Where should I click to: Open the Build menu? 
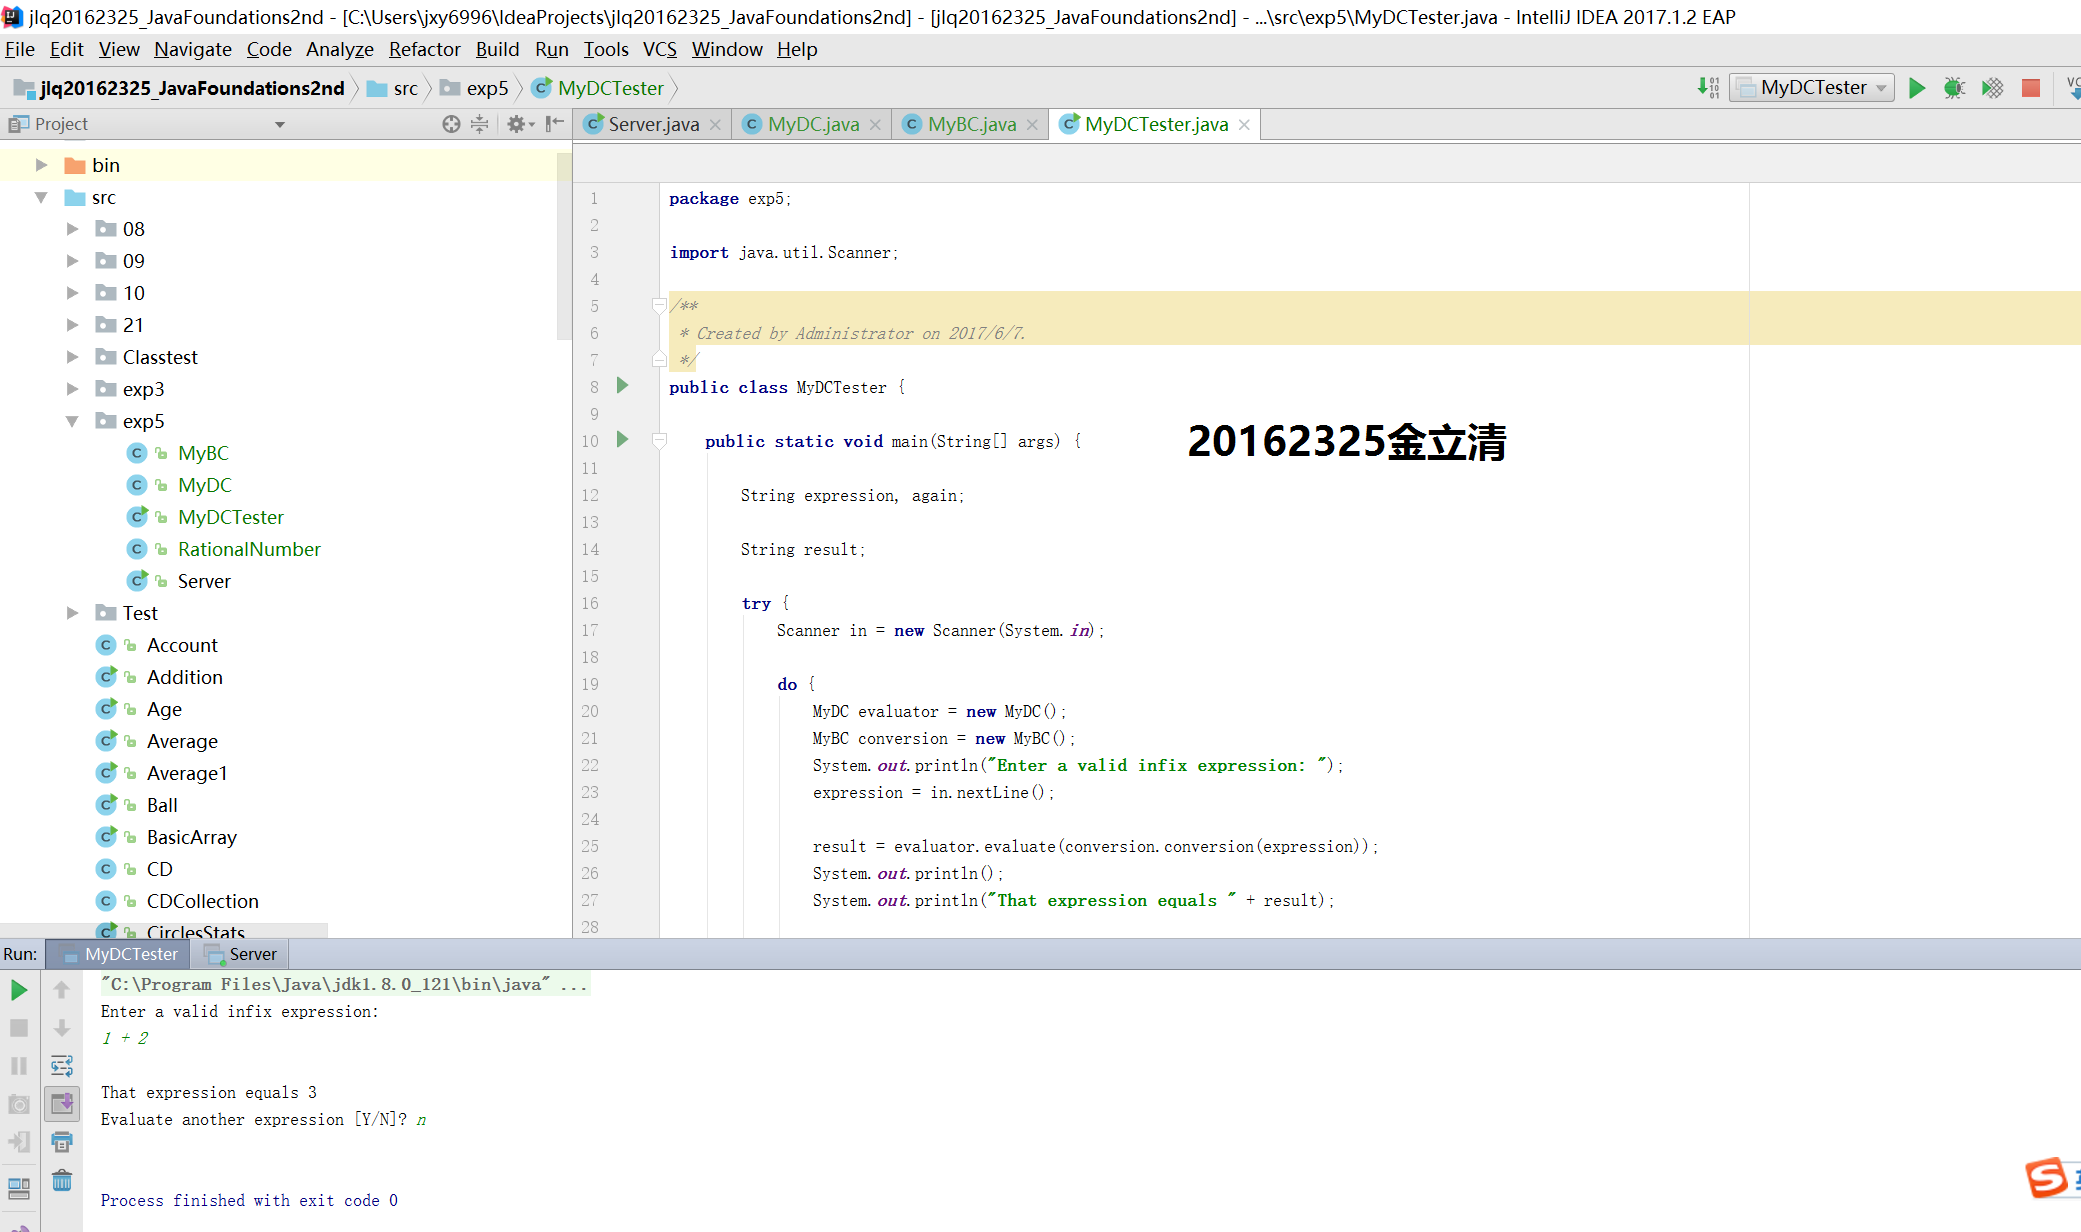click(x=497, y=49)
